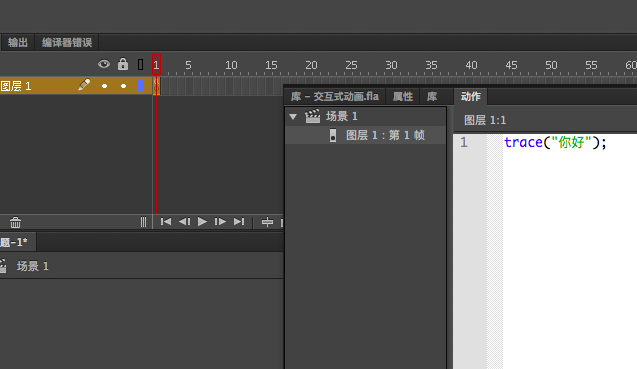Select keyframe 1 of 图层 1 with the script marker
The width and height of the screenshot is (637, 369).
click(156, 86)
